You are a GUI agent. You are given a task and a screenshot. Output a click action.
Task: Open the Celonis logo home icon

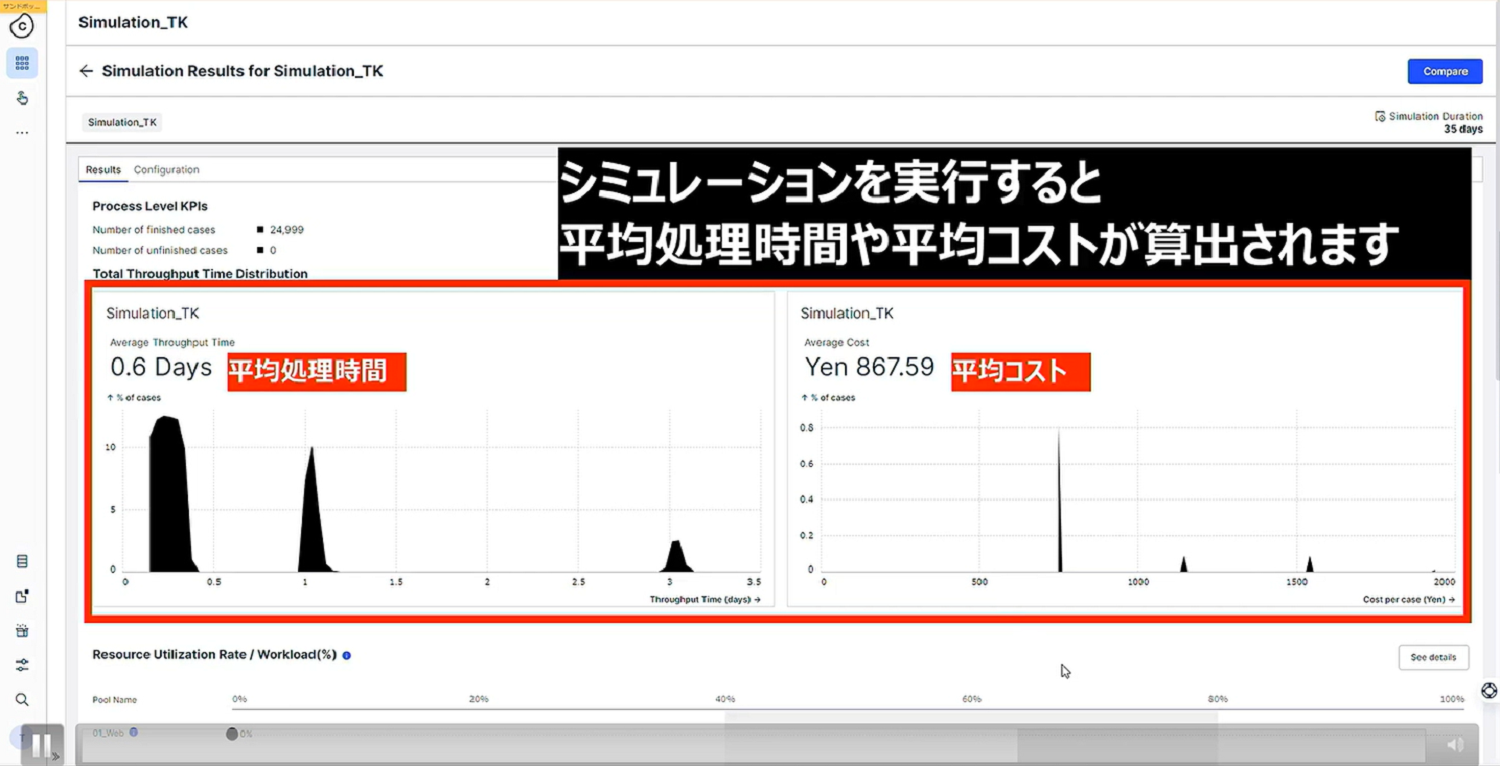coord(21,27)
